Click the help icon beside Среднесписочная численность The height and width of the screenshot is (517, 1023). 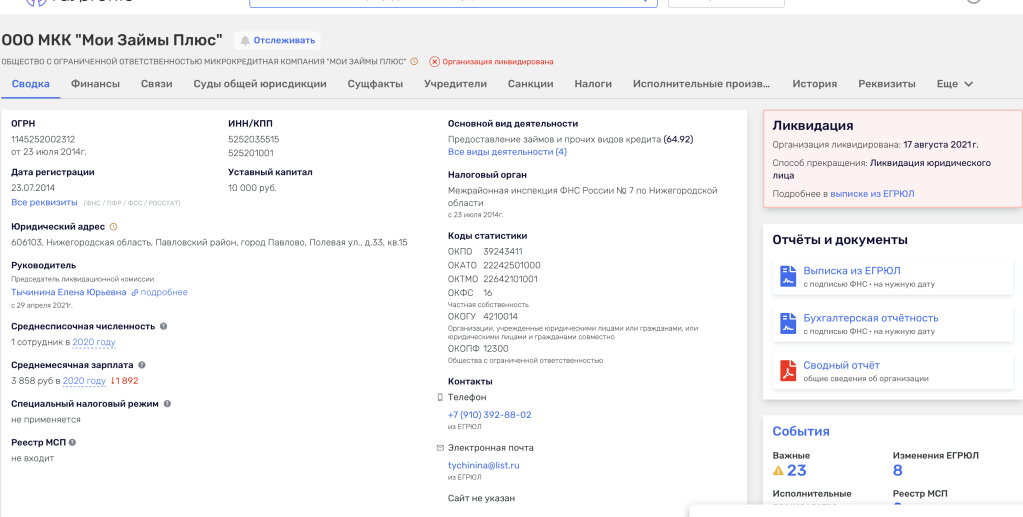point(163,326)
